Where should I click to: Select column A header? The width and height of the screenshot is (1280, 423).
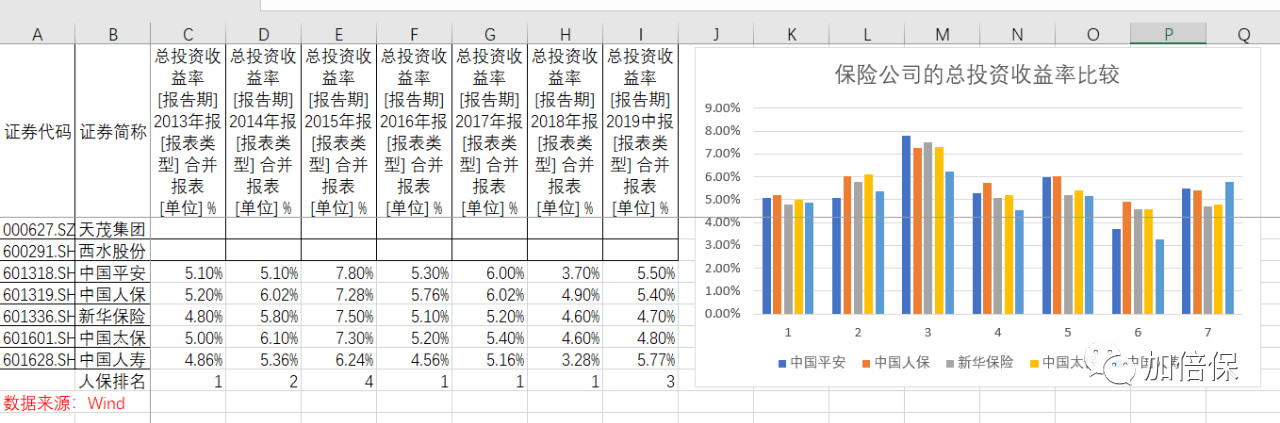38,34
